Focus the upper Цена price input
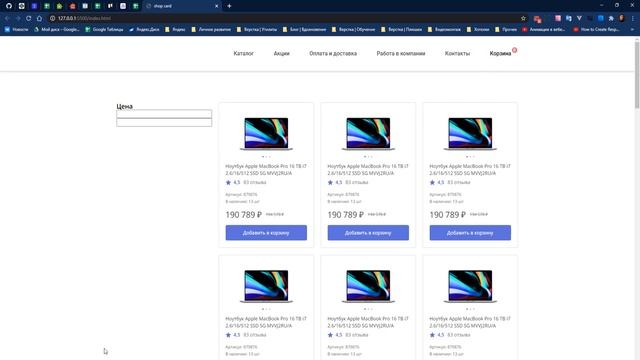640x360 pixels. [x=164, y=114]
